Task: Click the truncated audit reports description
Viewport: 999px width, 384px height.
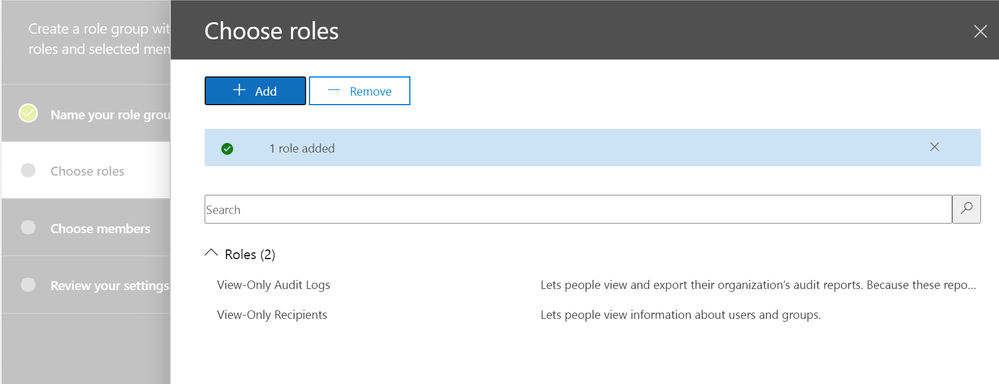Action: coord(758,285)
